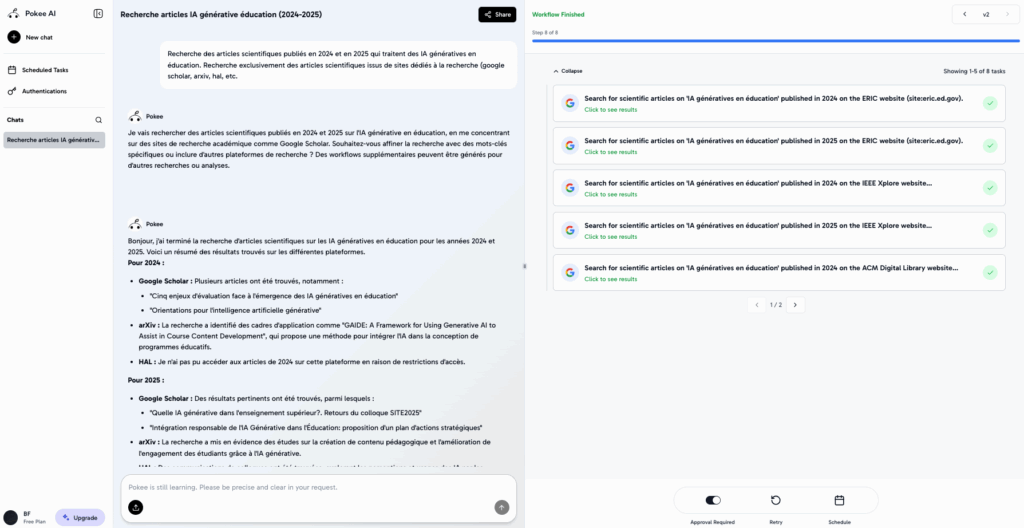
Task: Click the Retry icon
Action: 776,500
